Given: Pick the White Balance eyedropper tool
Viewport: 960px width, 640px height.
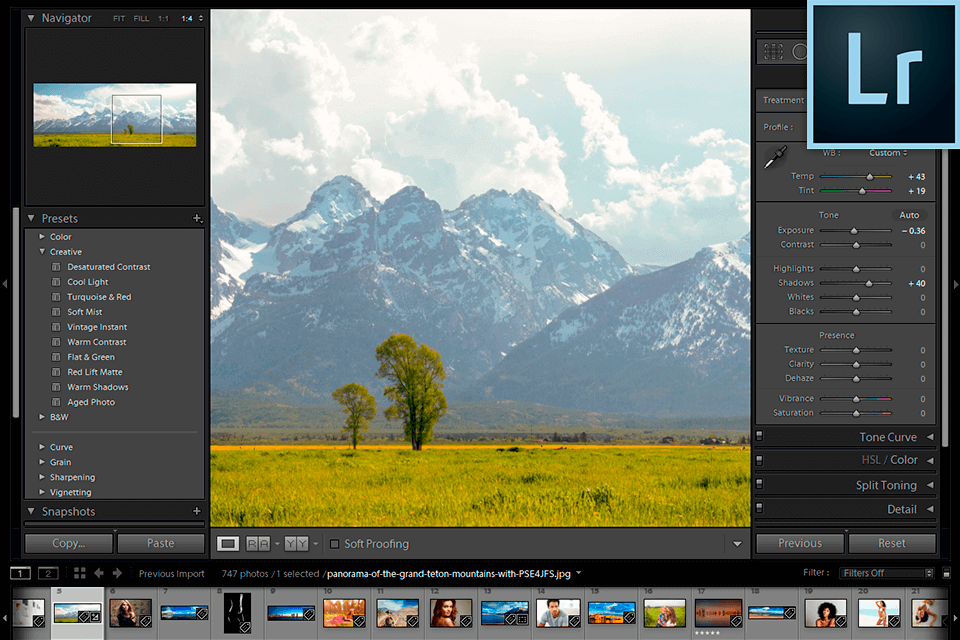Looking at the screenshot, I should coord(775,157).
